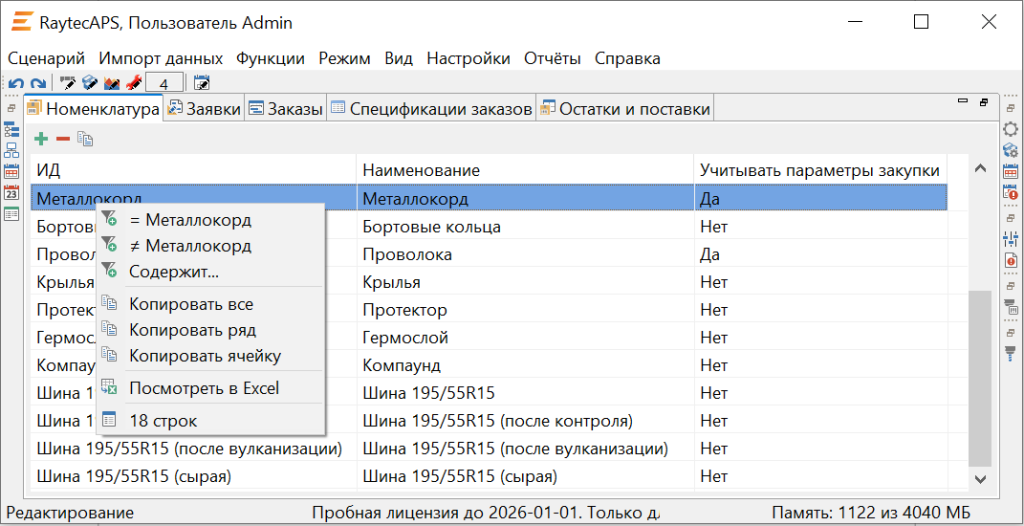Open the Остатки и поставки tab
Image resolution: width=1024 pixels, height=526 pixels.
pos(624,109)
